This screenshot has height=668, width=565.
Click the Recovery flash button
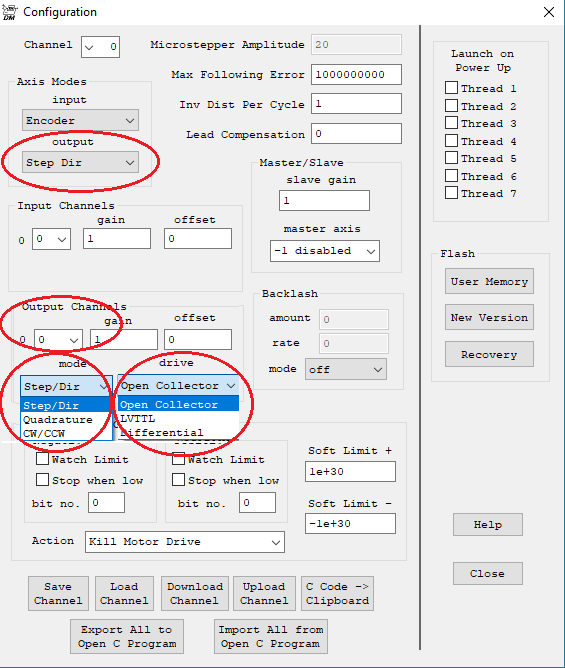pyautogui.click(x=489, y=354)
